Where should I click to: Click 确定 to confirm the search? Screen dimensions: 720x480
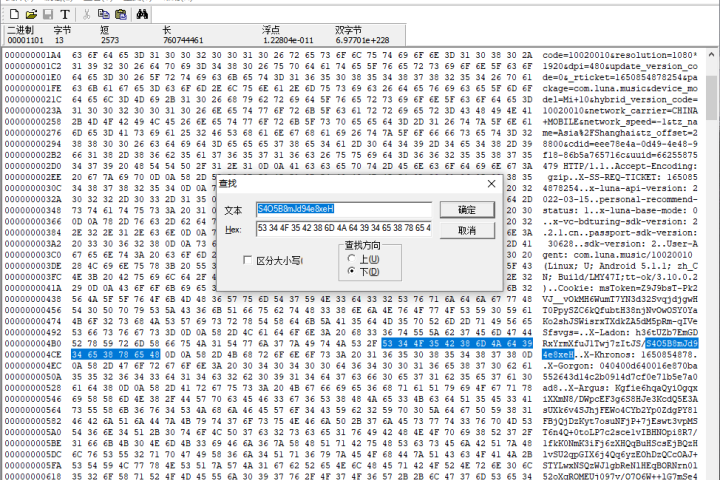click(466, 210)
